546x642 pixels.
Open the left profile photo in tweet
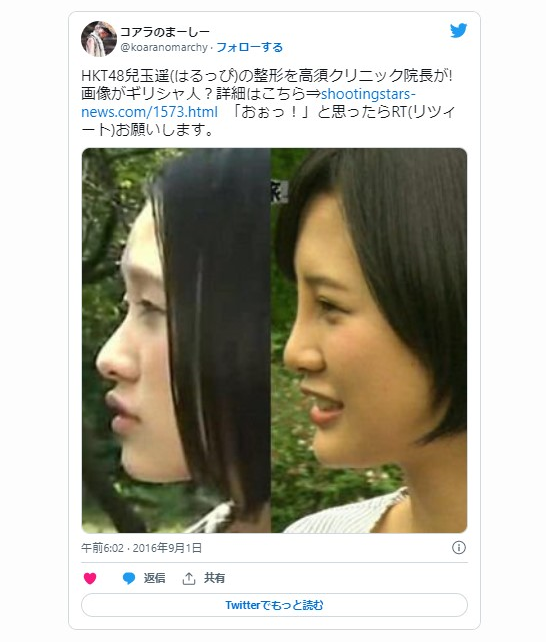point(176,340)
